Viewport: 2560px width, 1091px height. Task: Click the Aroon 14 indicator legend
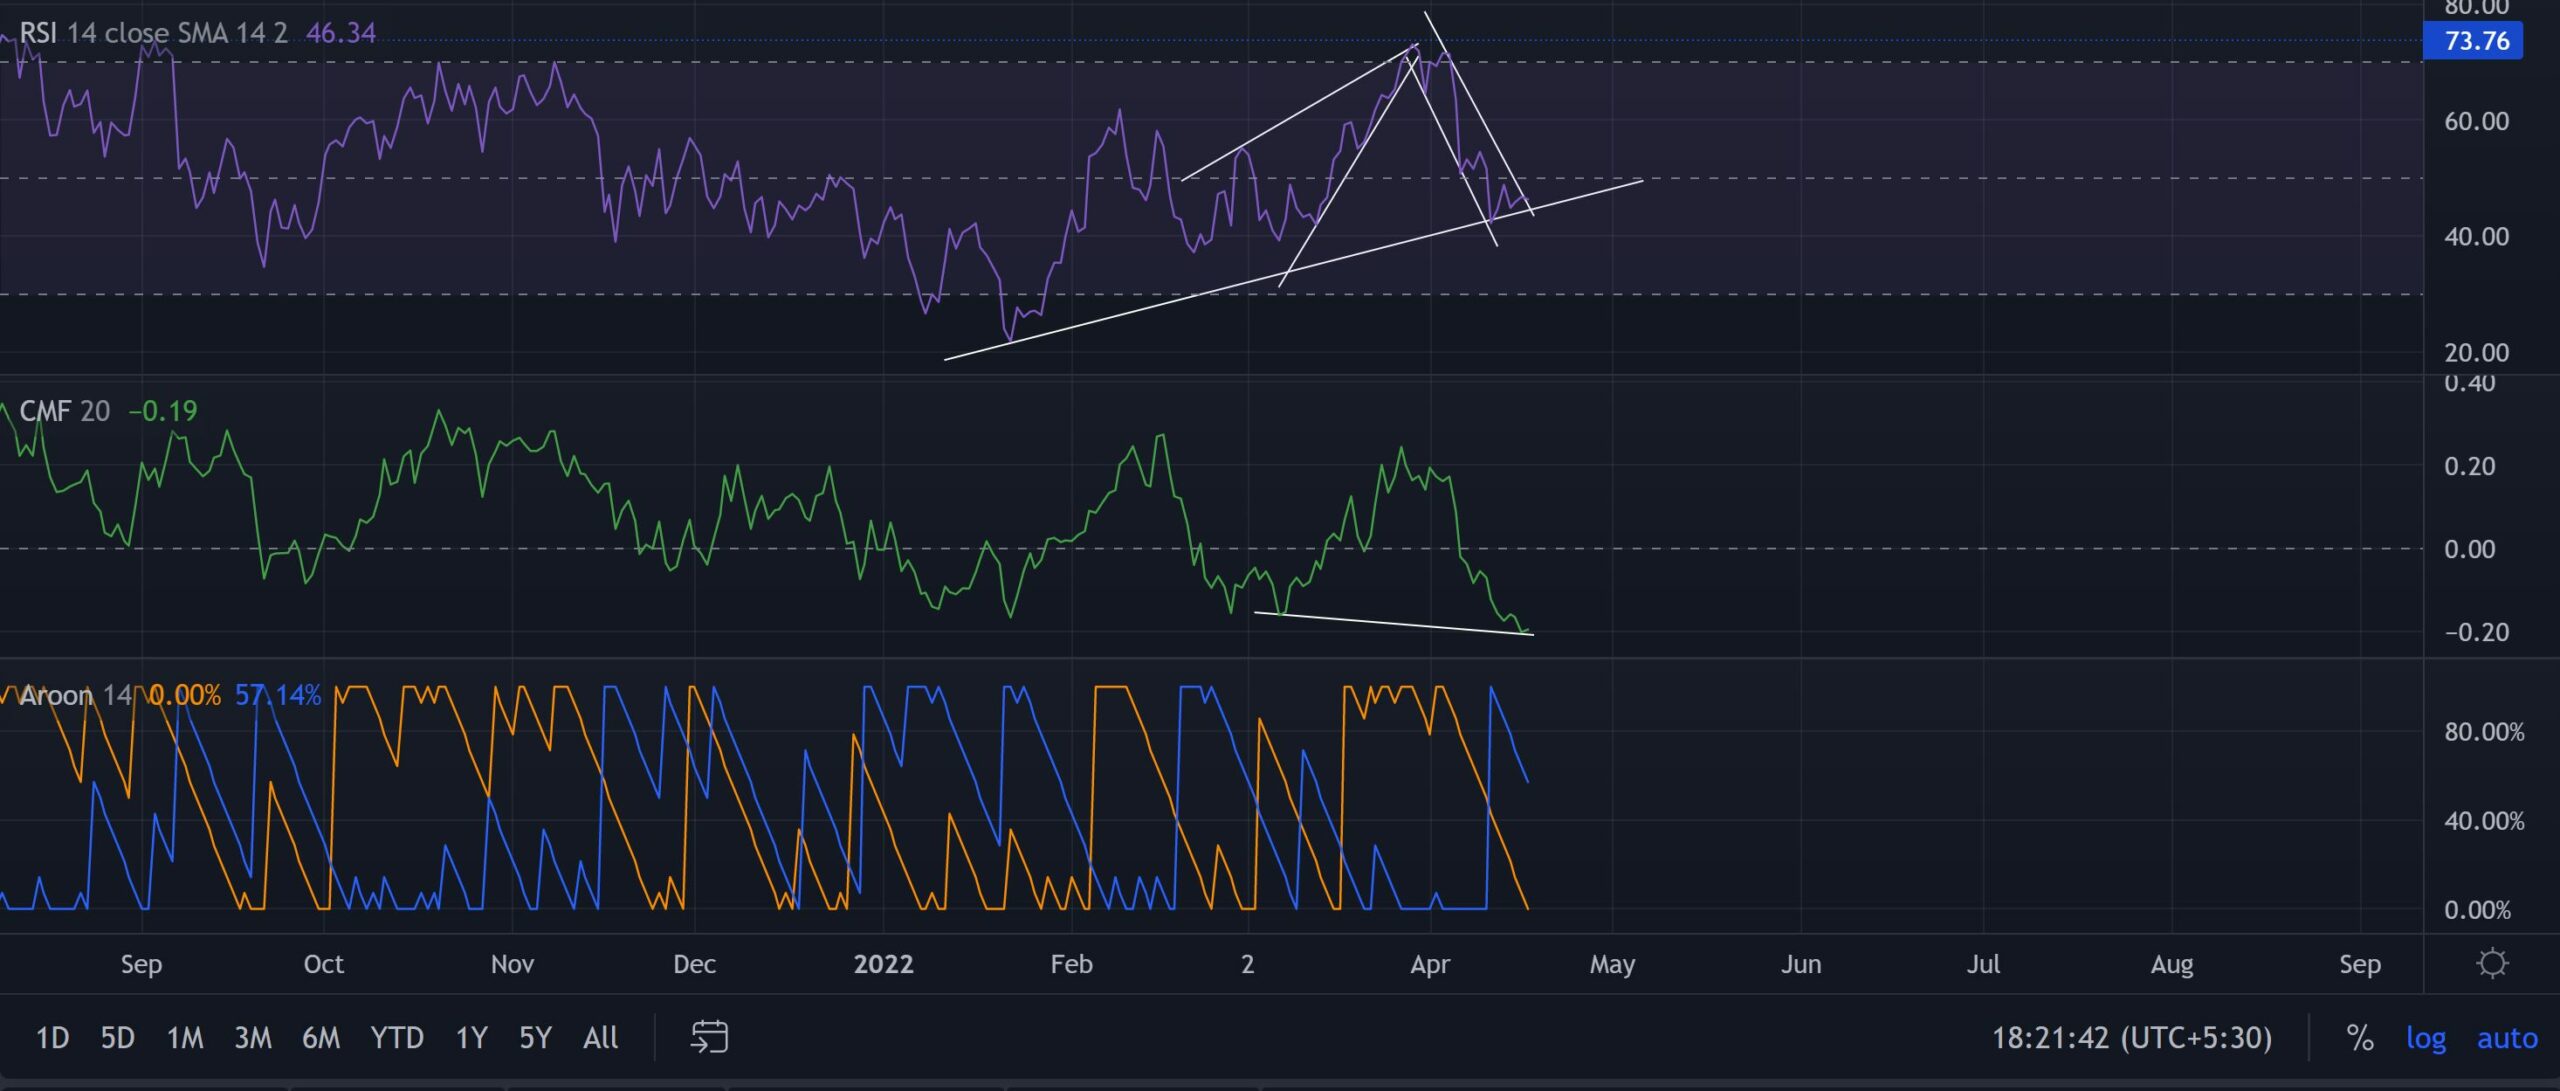(x=75, y=695)
